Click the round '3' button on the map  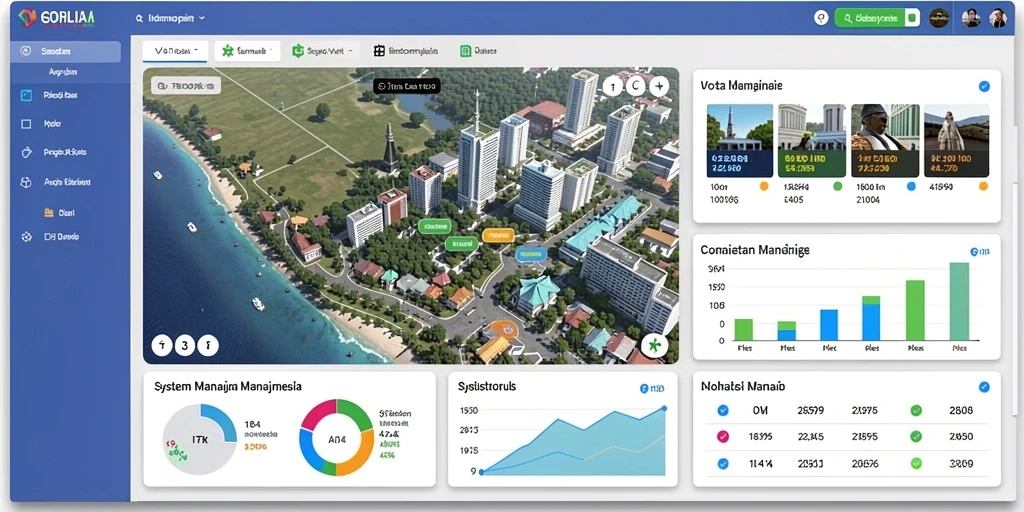coord(185,344)
